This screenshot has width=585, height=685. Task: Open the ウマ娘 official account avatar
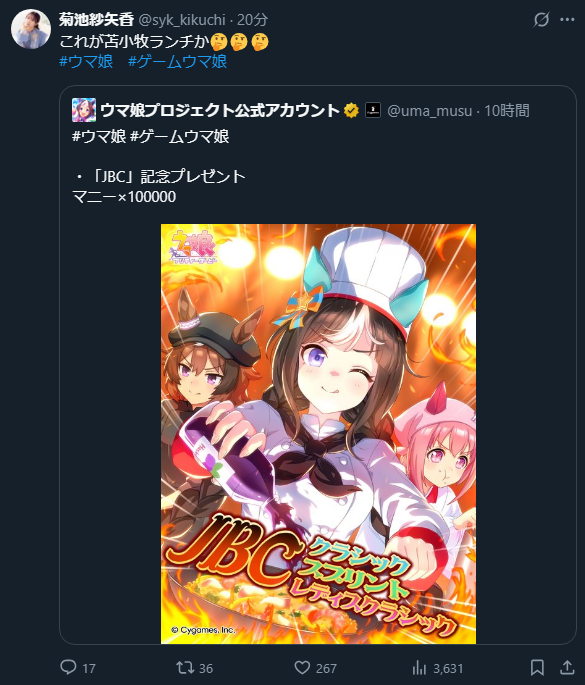(x=84, y=110)
